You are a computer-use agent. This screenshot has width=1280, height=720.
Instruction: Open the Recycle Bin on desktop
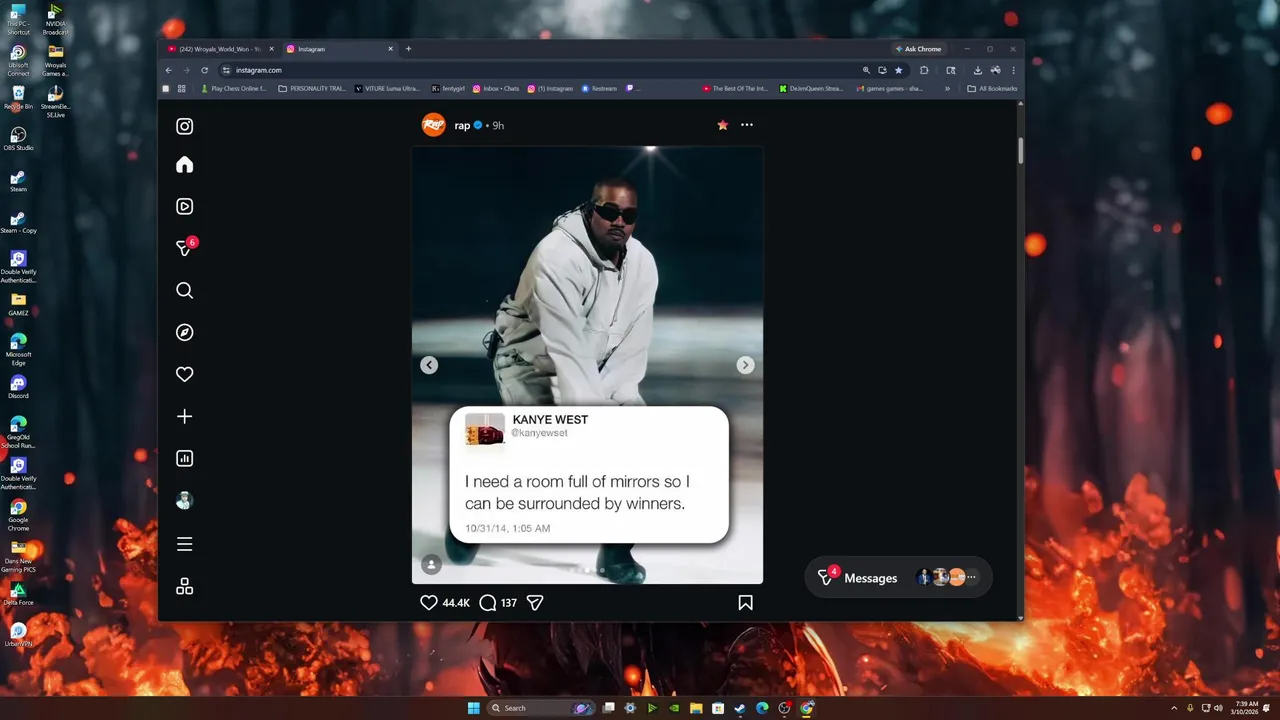[18, 97]
